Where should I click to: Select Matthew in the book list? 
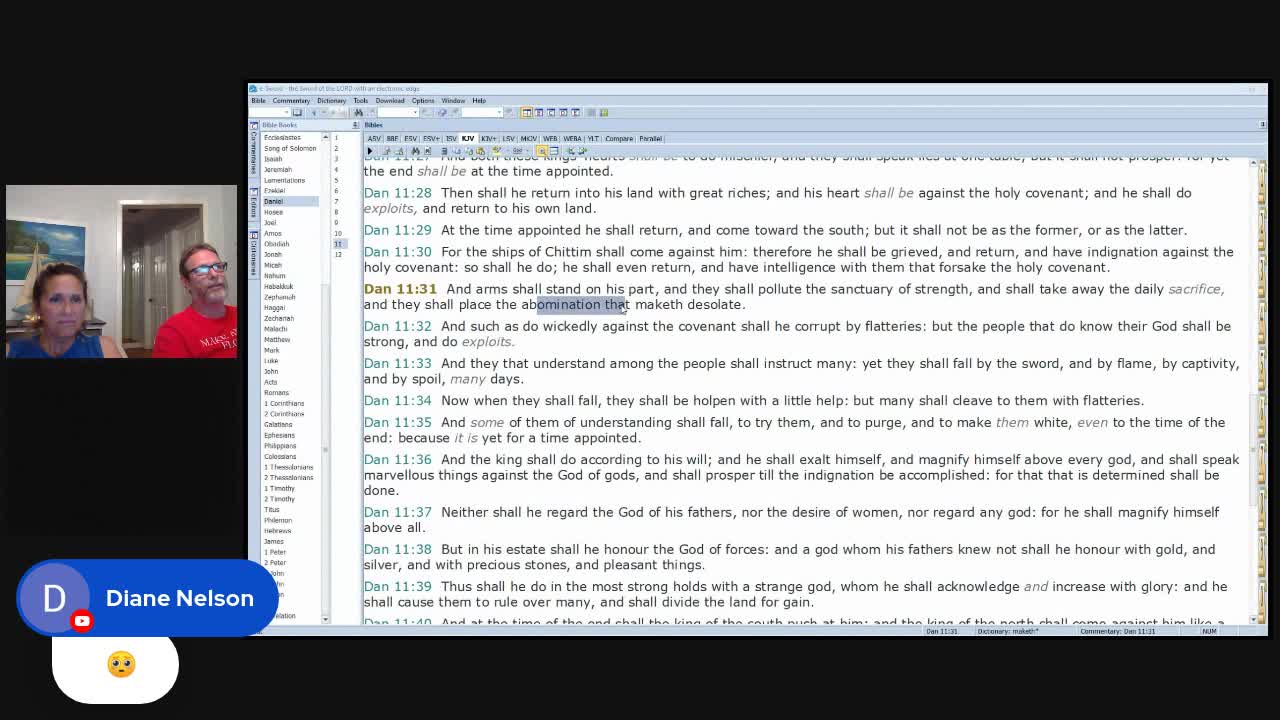(277, 339)
